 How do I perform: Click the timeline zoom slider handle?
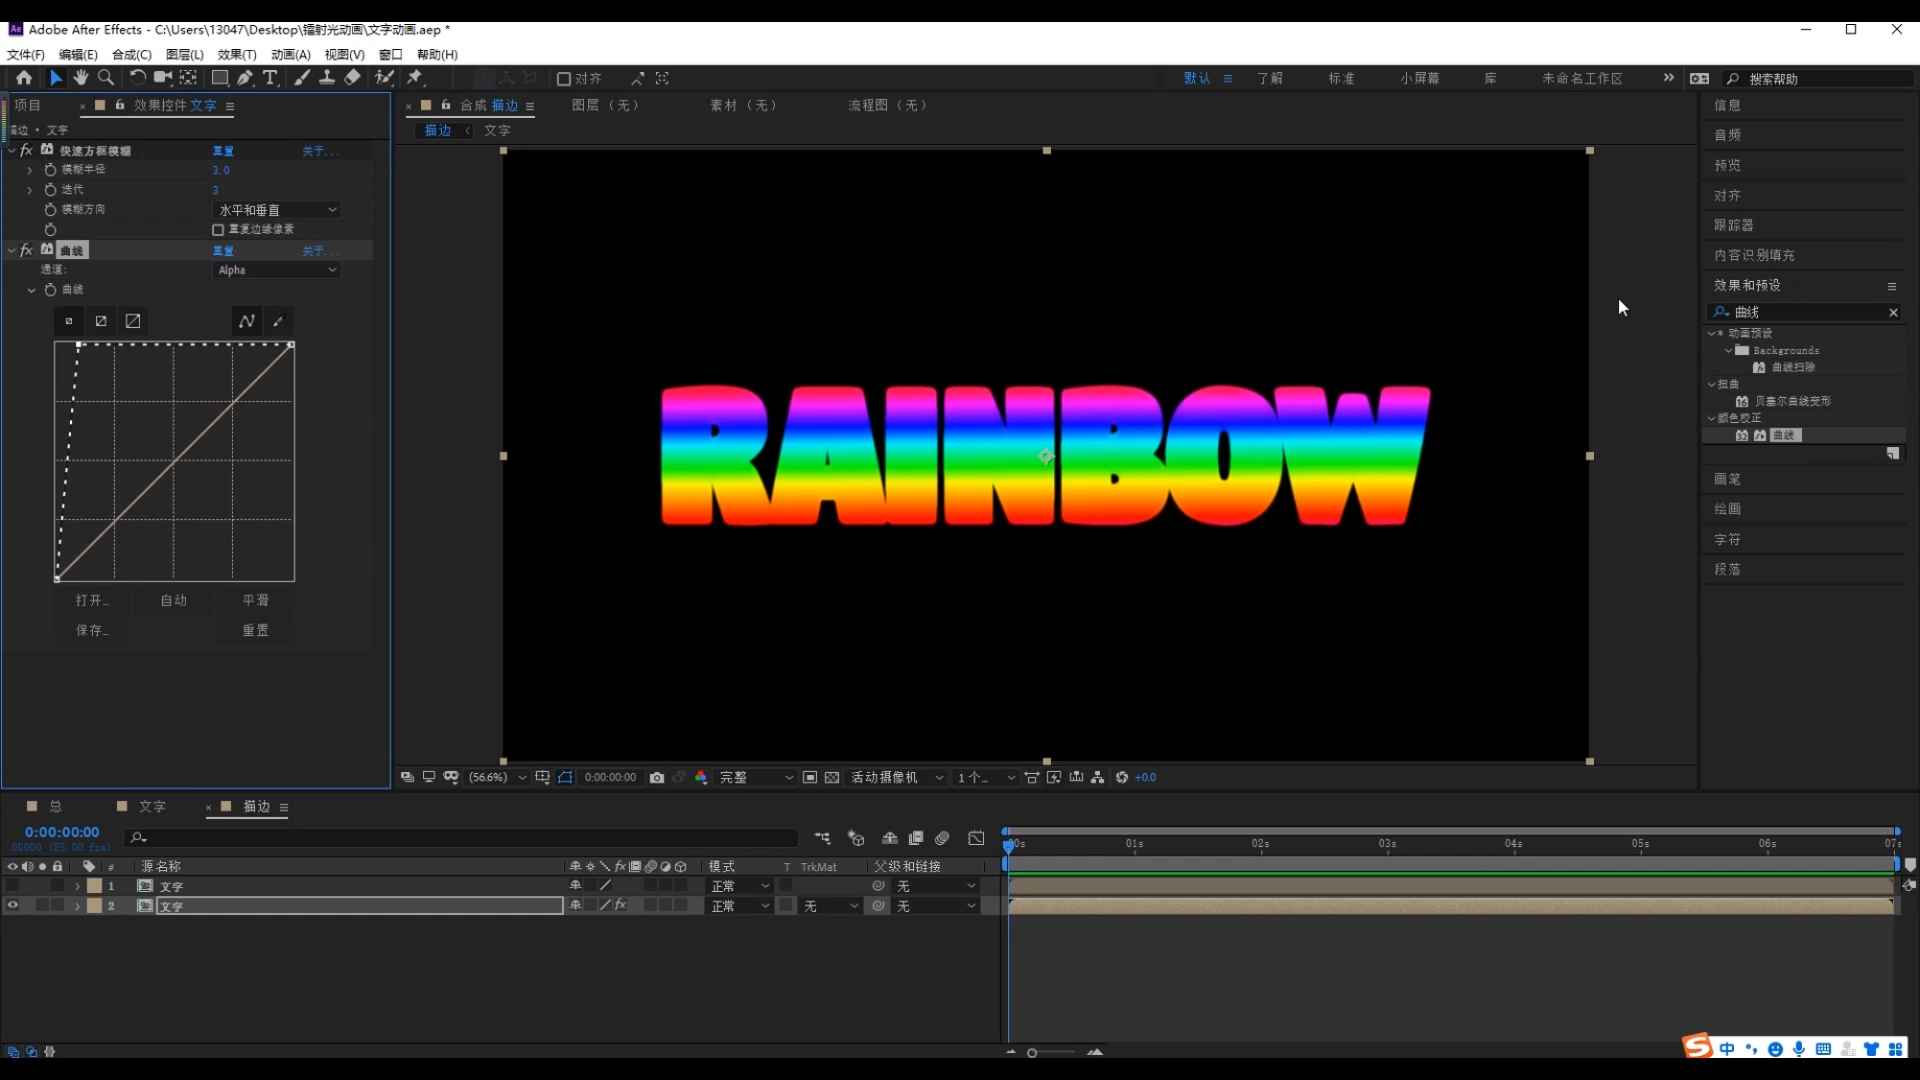coord(1032,1052)
